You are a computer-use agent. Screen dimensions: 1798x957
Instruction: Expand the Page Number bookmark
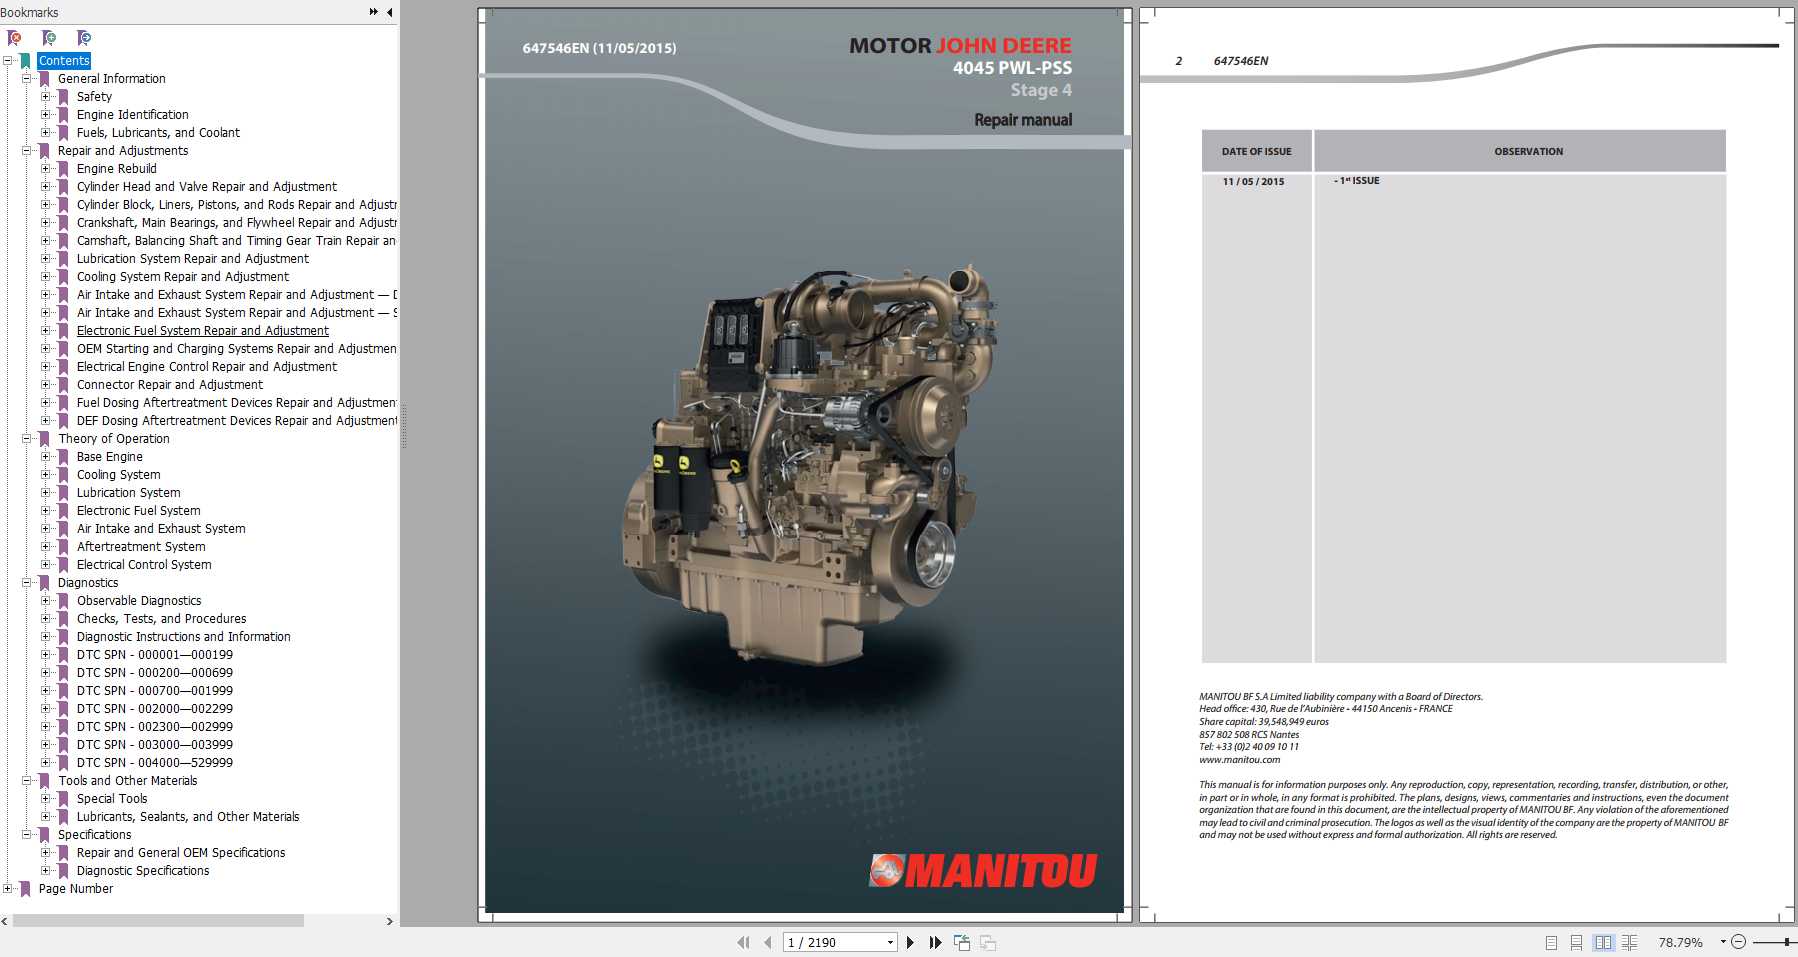(x=8, y=889)
